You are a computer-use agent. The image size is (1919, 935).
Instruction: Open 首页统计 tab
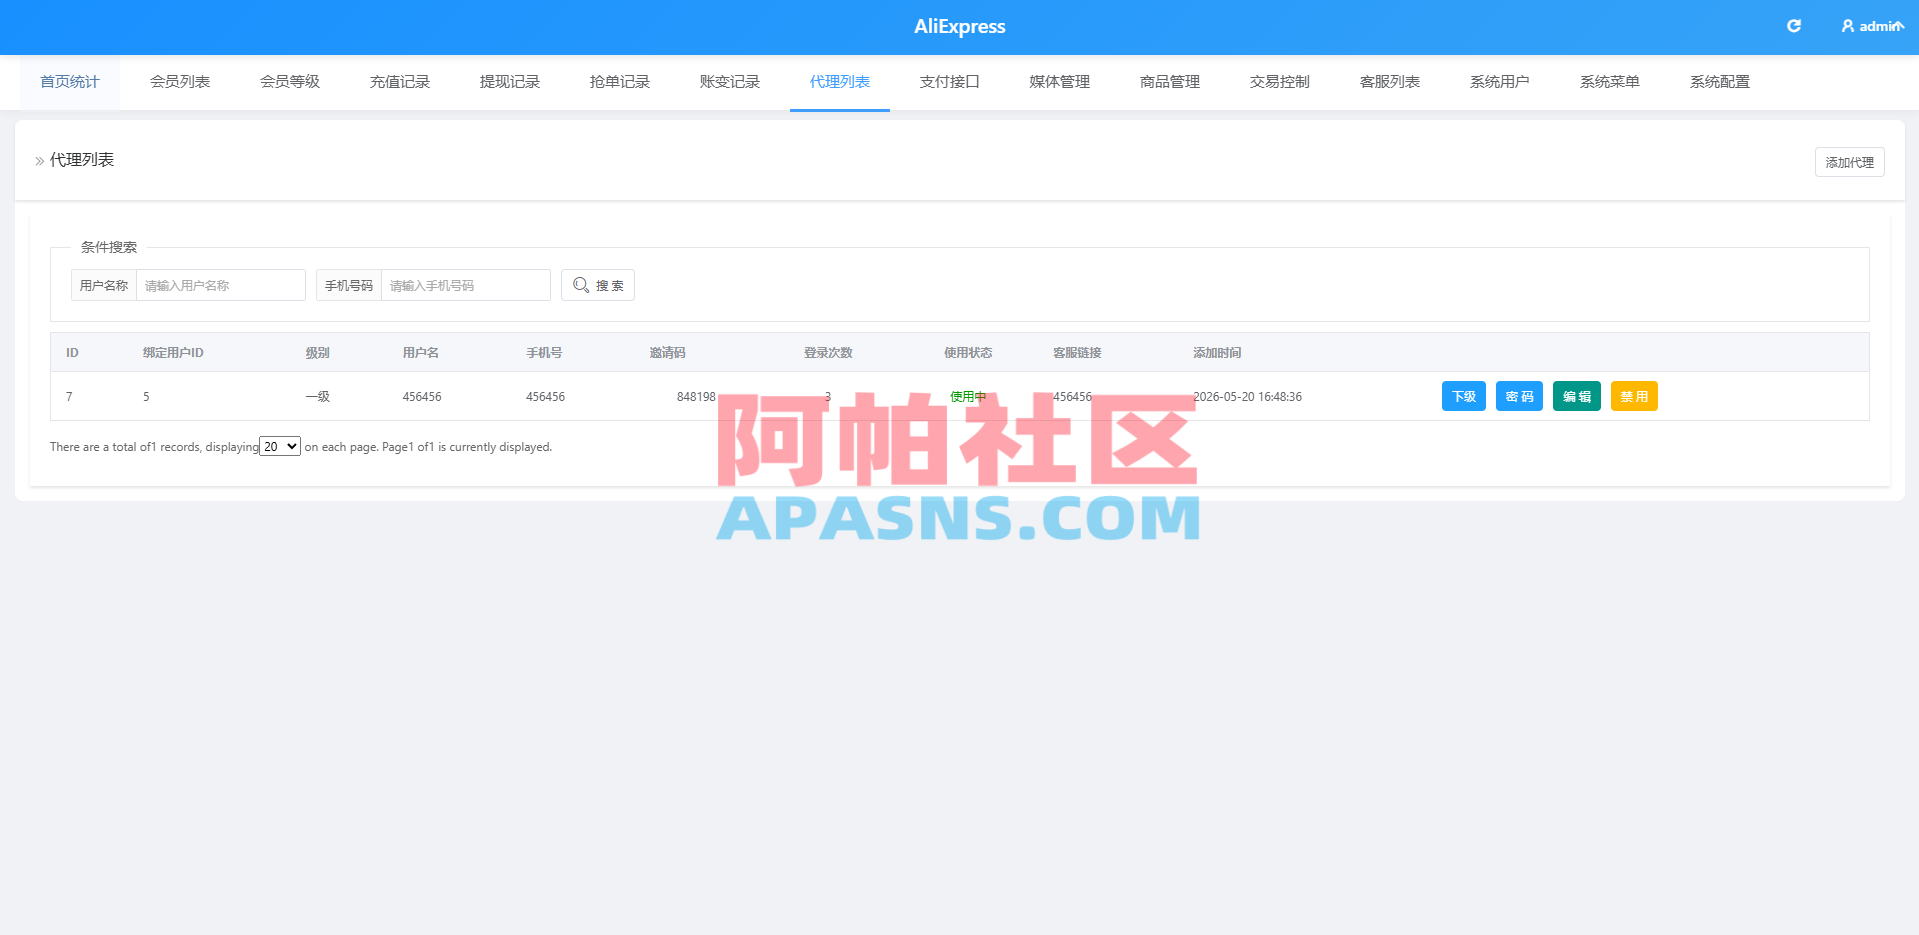pyautogui.click(x=70, y=82)
